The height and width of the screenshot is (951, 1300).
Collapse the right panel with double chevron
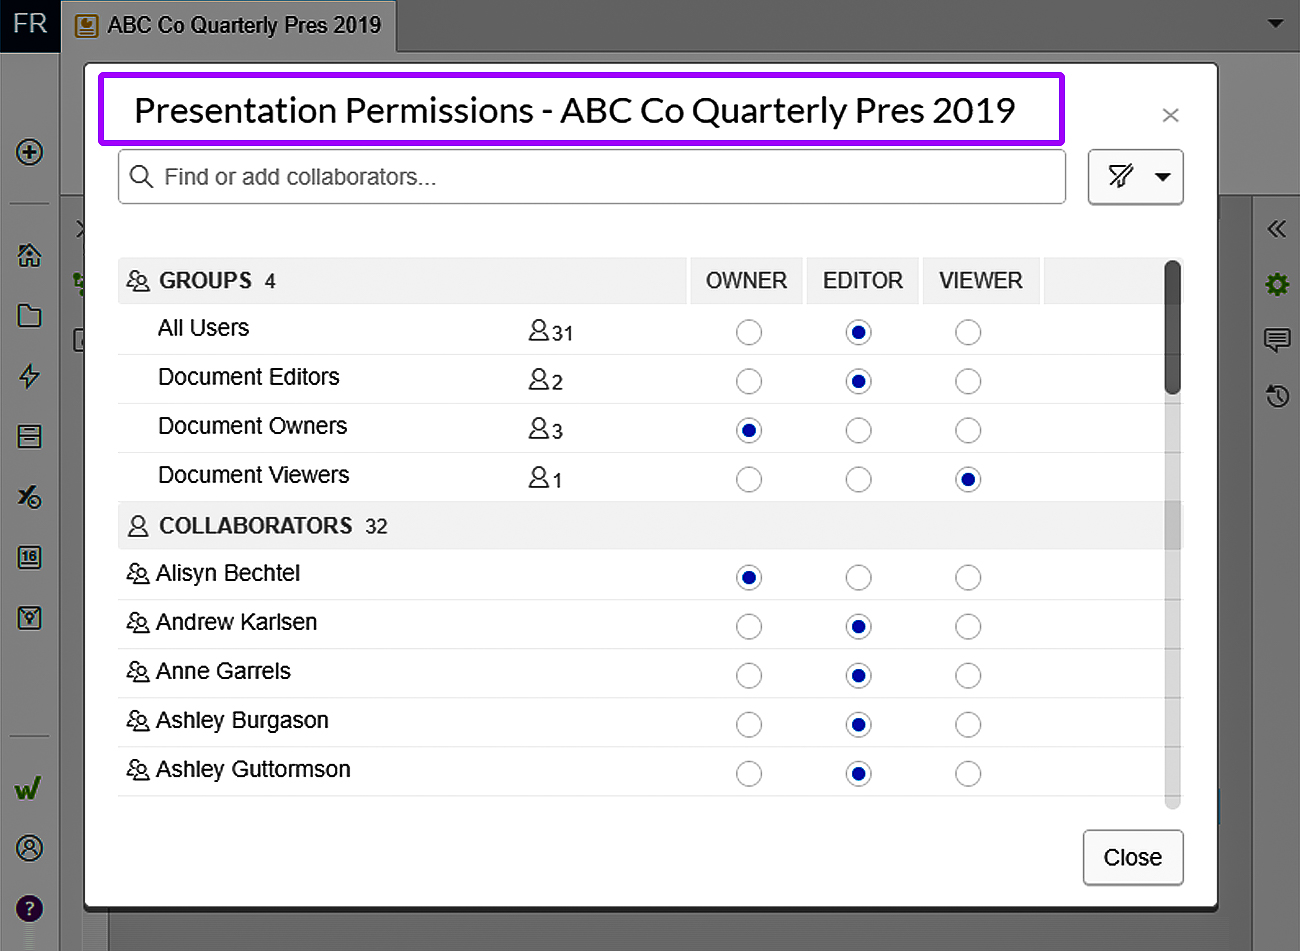coord(1277,229)
